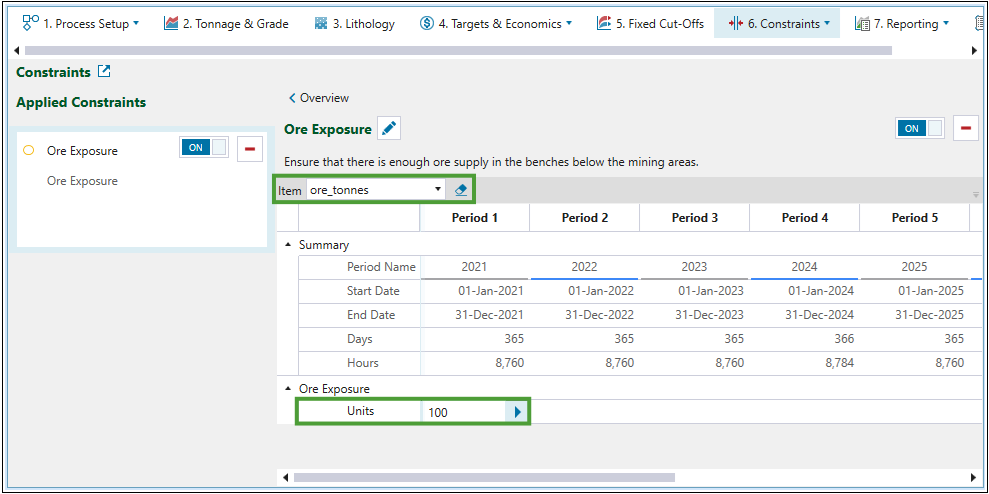
Task: Expand the Targets & Economics dropdown arrow
Action: pos(569,24)
